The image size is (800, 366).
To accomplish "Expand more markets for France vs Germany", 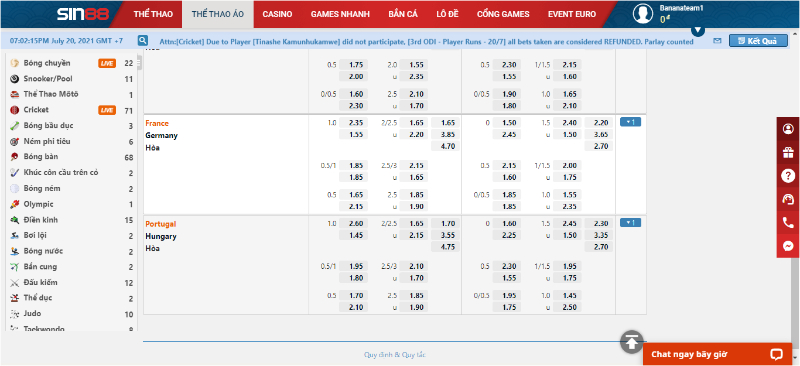I will click(x=630, y=122).
